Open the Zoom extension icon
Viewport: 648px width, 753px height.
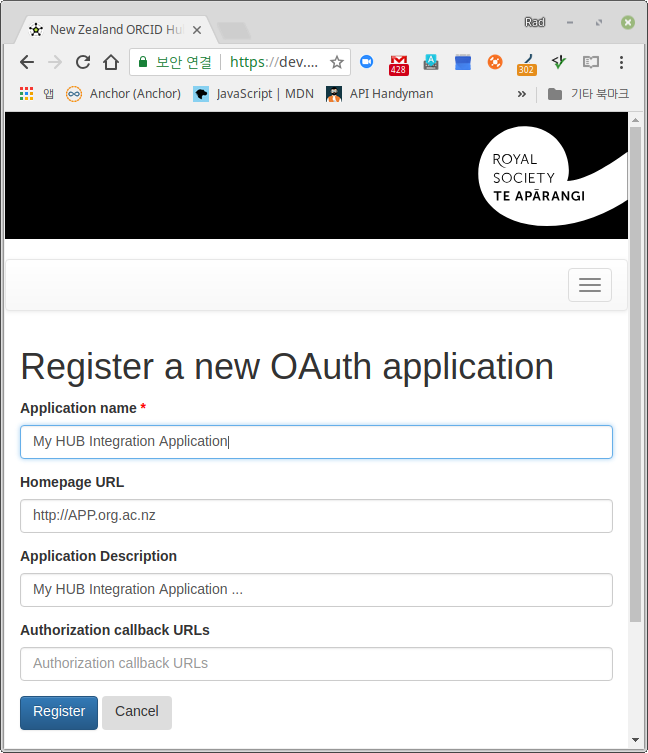[x=367, y=61]
